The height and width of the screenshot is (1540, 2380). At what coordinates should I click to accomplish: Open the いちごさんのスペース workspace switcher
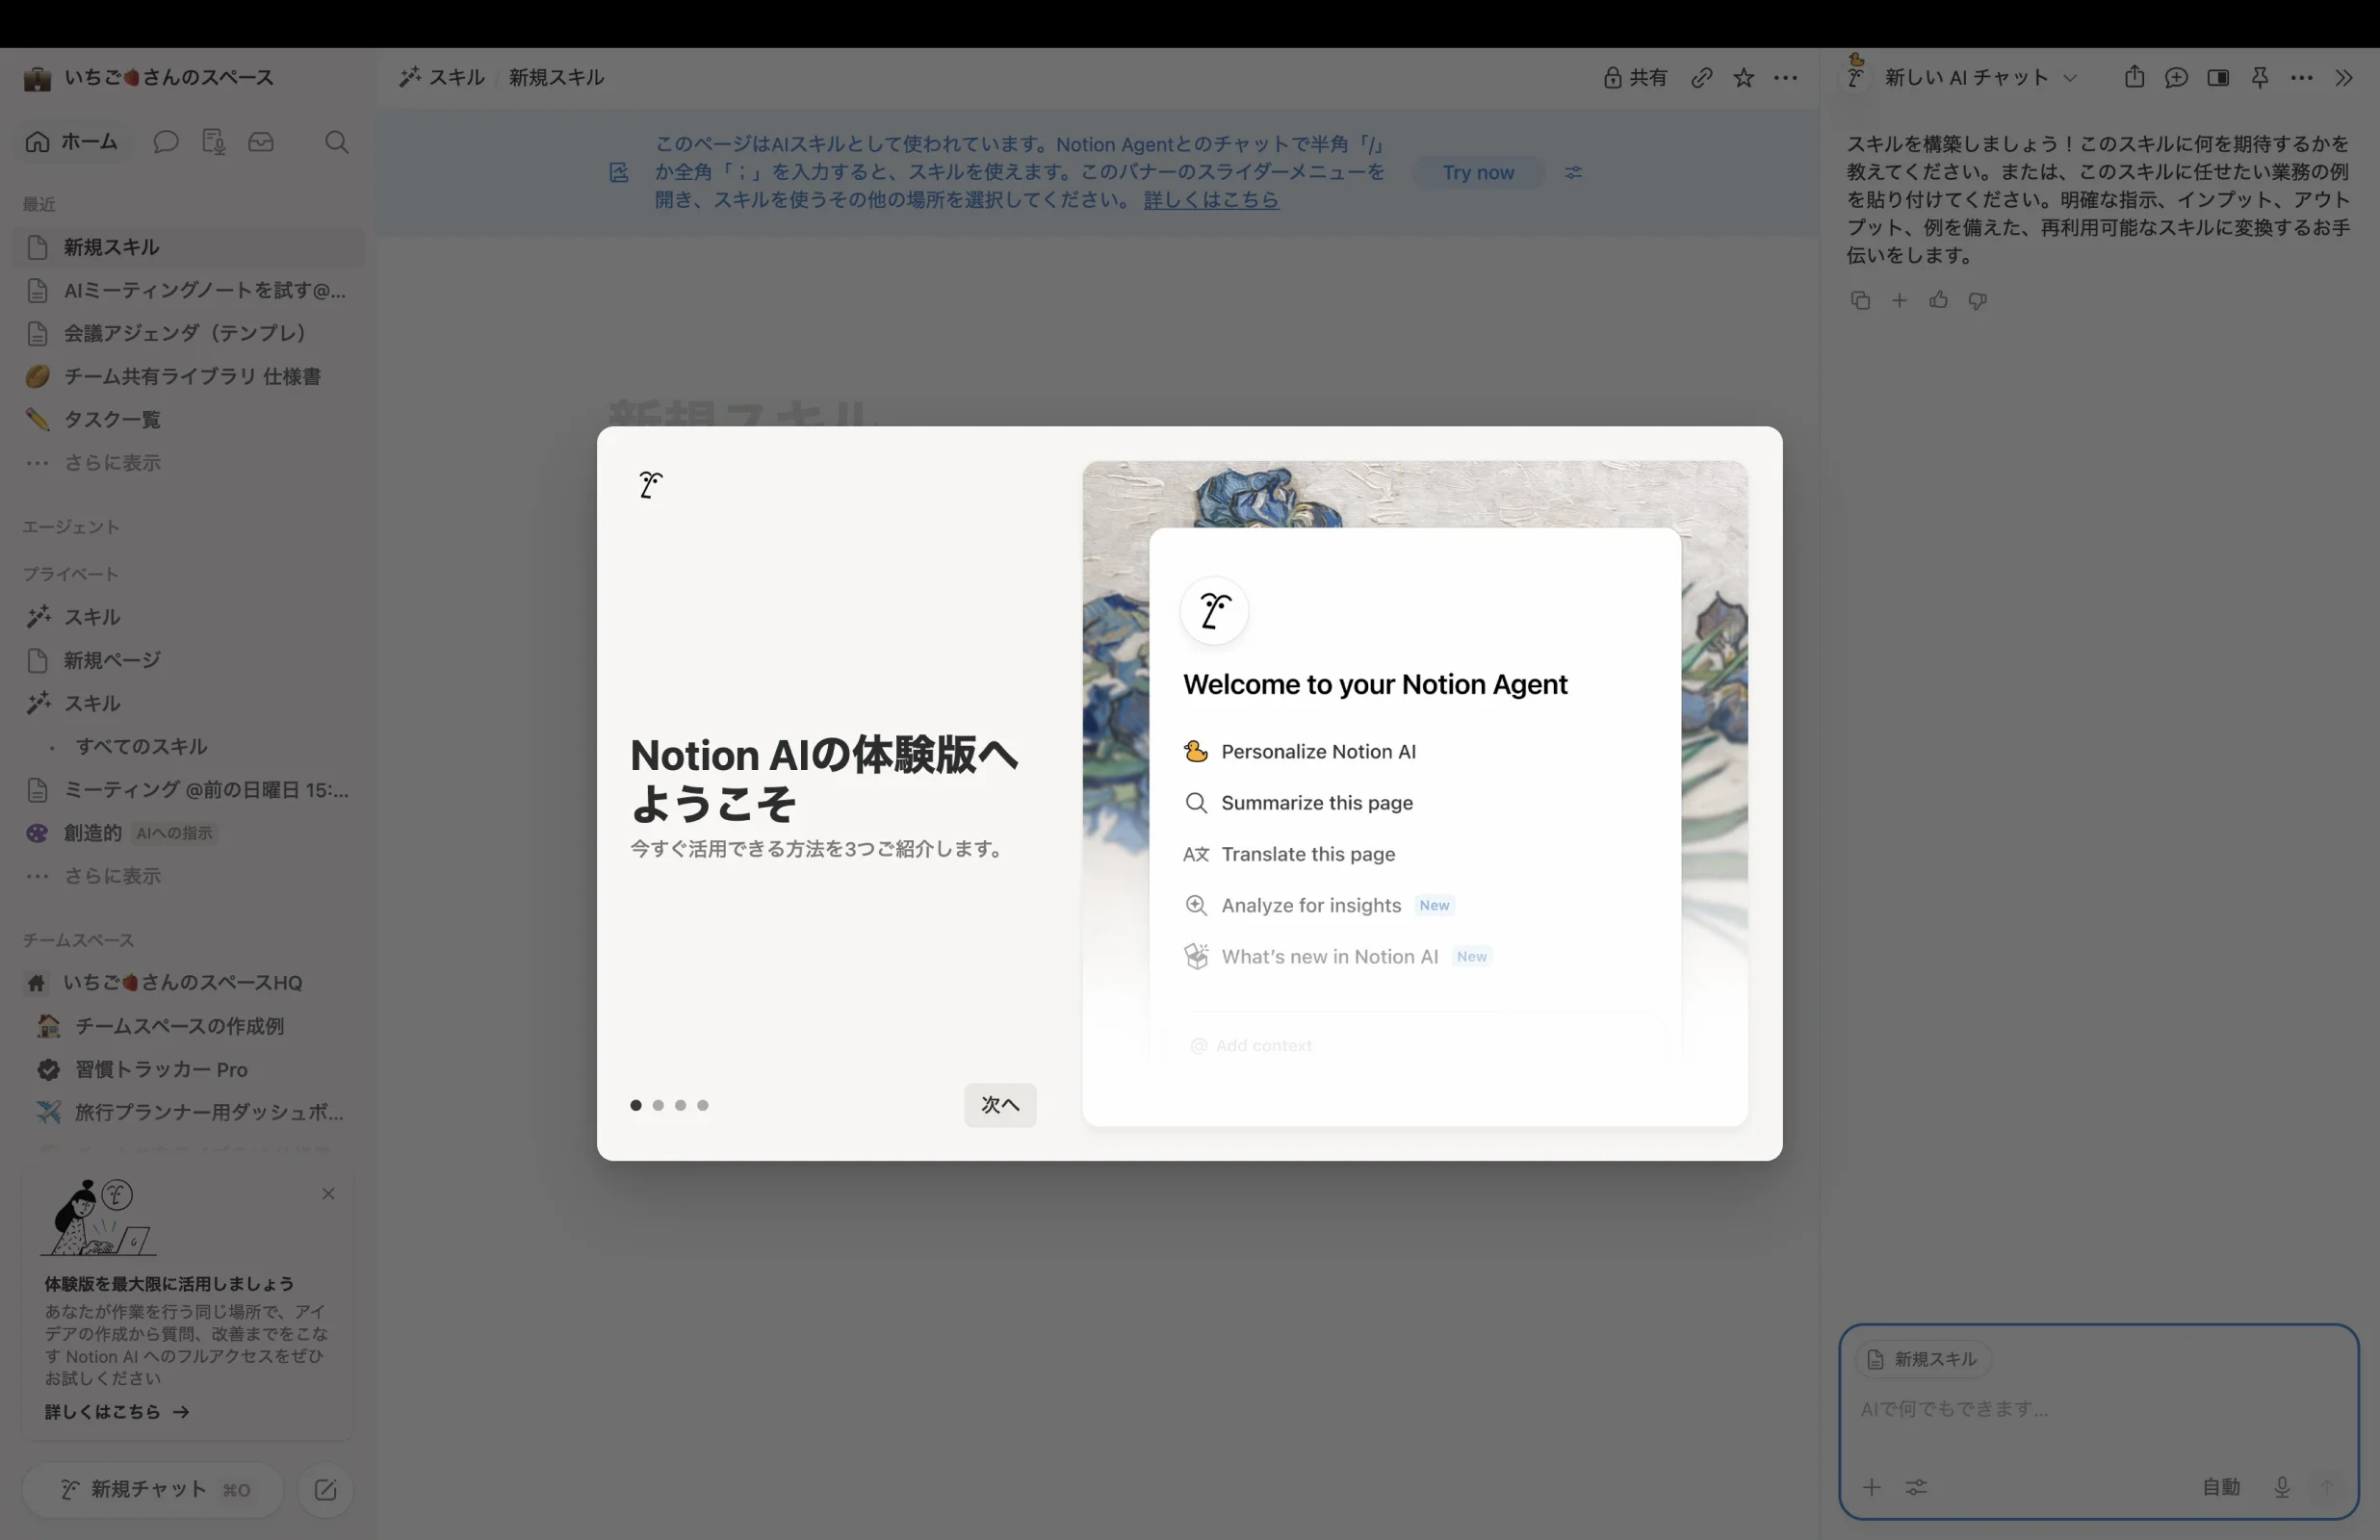point(148,77)
